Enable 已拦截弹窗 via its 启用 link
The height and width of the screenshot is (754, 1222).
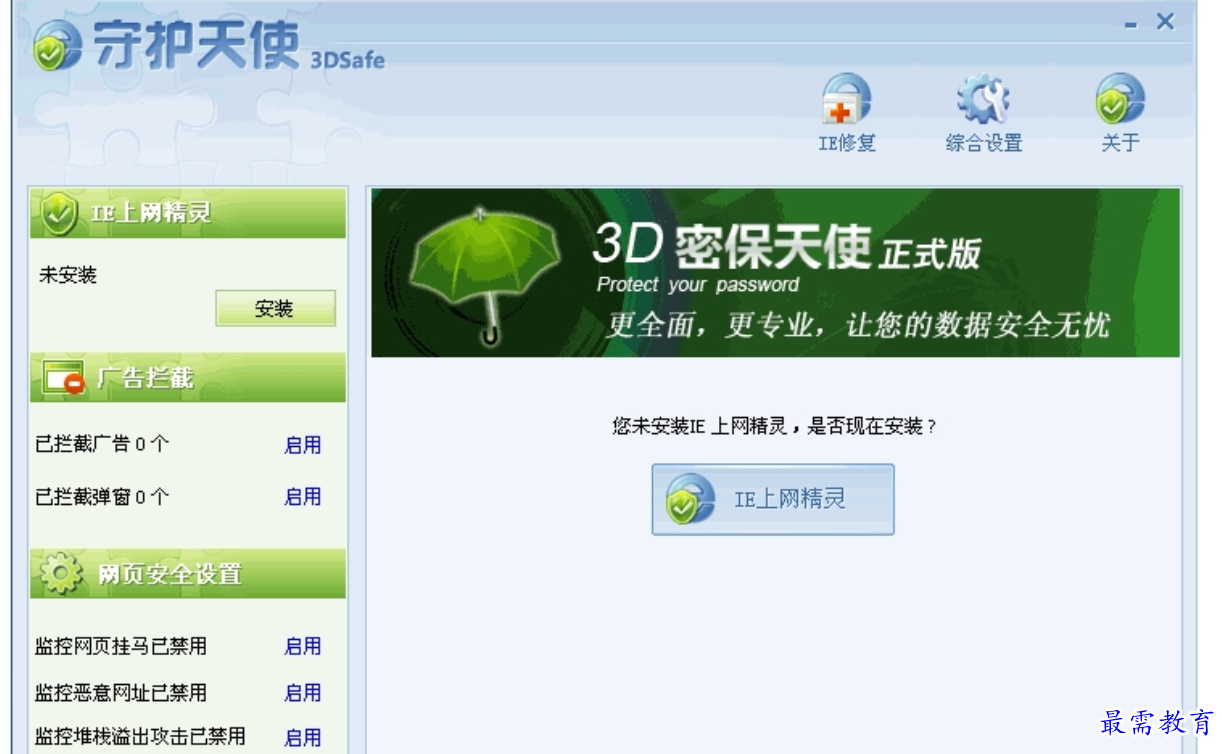click(x=303, y=496)
